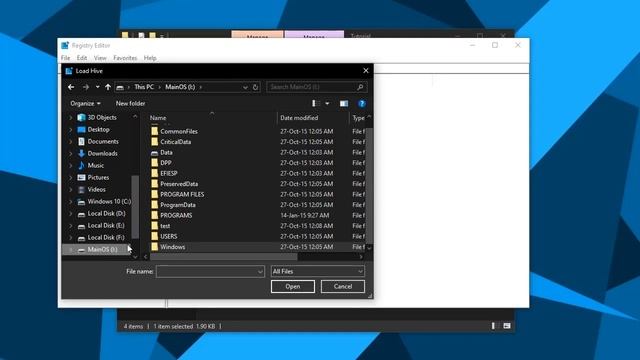This screenshot has height=360, width=640.
Task: Click the Cancel button
Action: tap(343, 287)
